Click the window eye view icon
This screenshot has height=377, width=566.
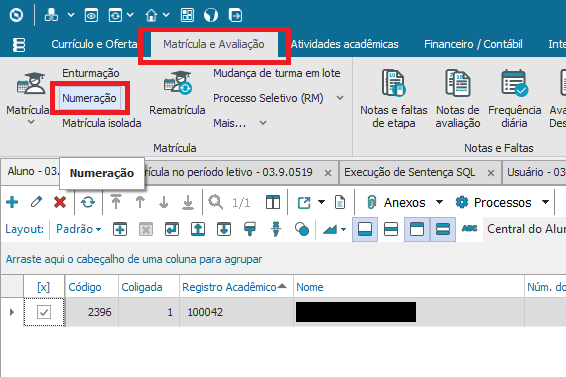point(91,15)
